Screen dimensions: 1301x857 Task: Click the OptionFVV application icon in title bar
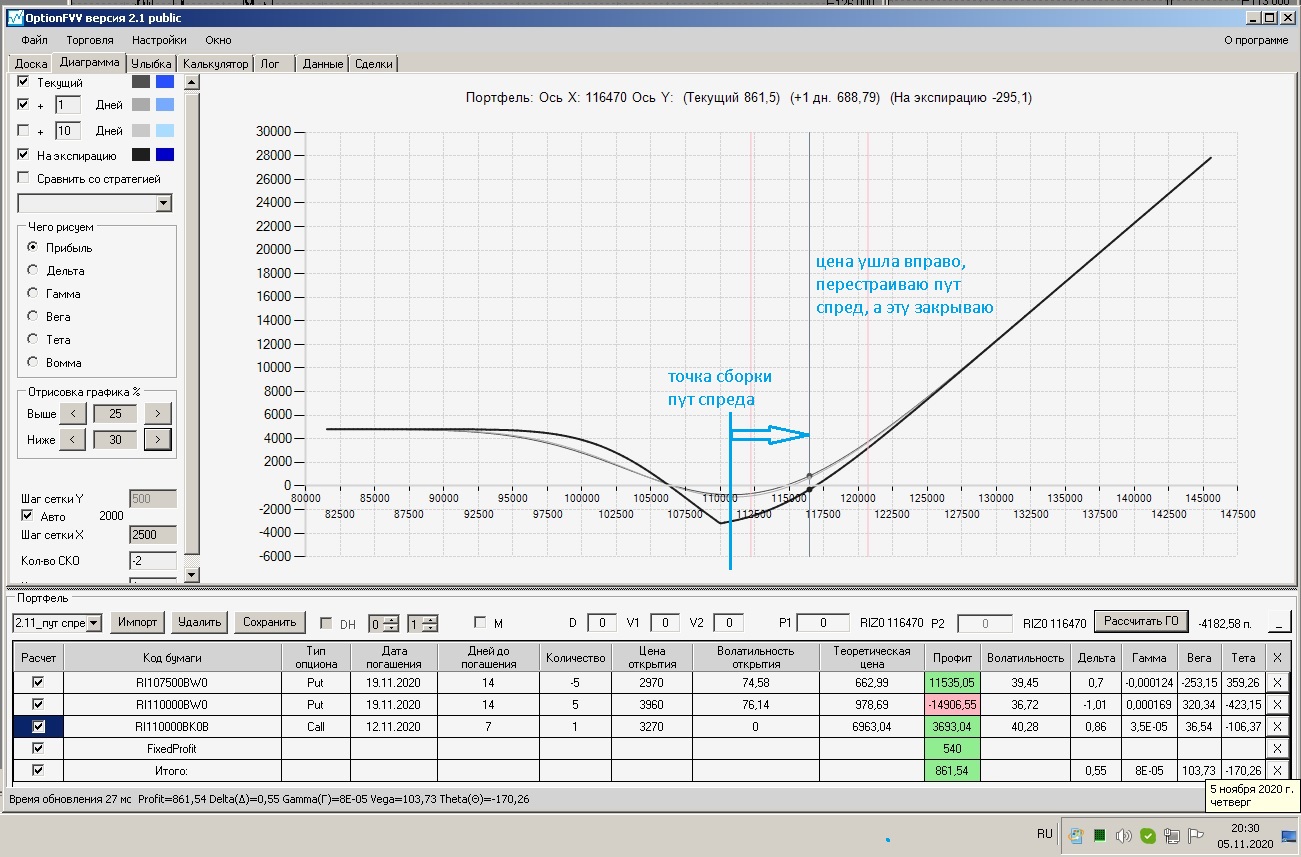point(15,18)
